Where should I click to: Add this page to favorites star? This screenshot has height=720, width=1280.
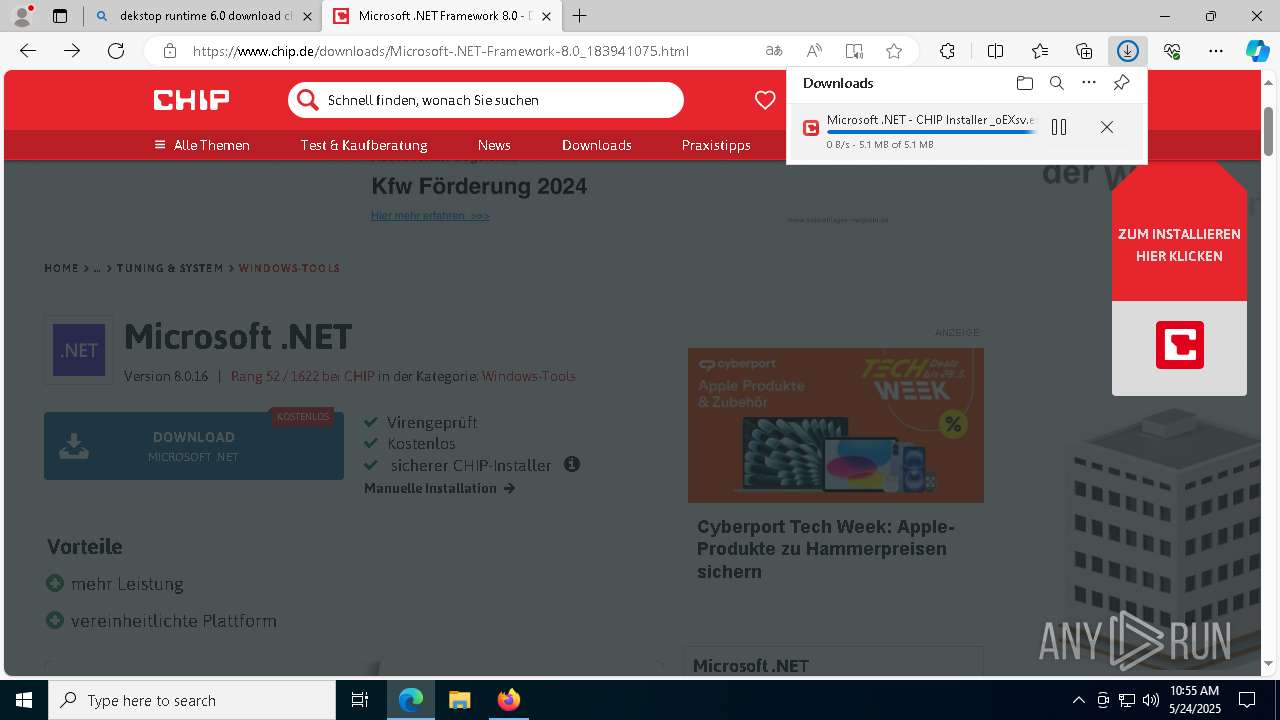[894, 51]
